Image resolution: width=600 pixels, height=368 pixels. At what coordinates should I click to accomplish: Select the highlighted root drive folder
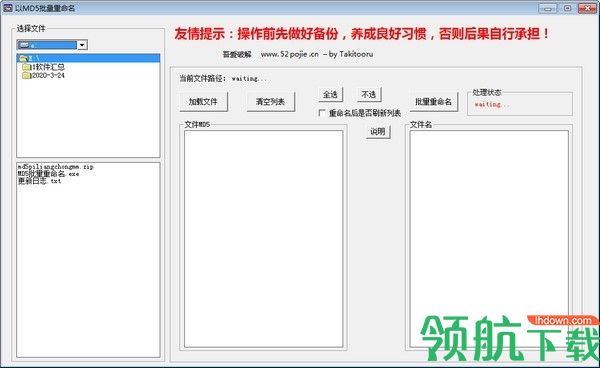pyautogui.click(x=88, y=58)
